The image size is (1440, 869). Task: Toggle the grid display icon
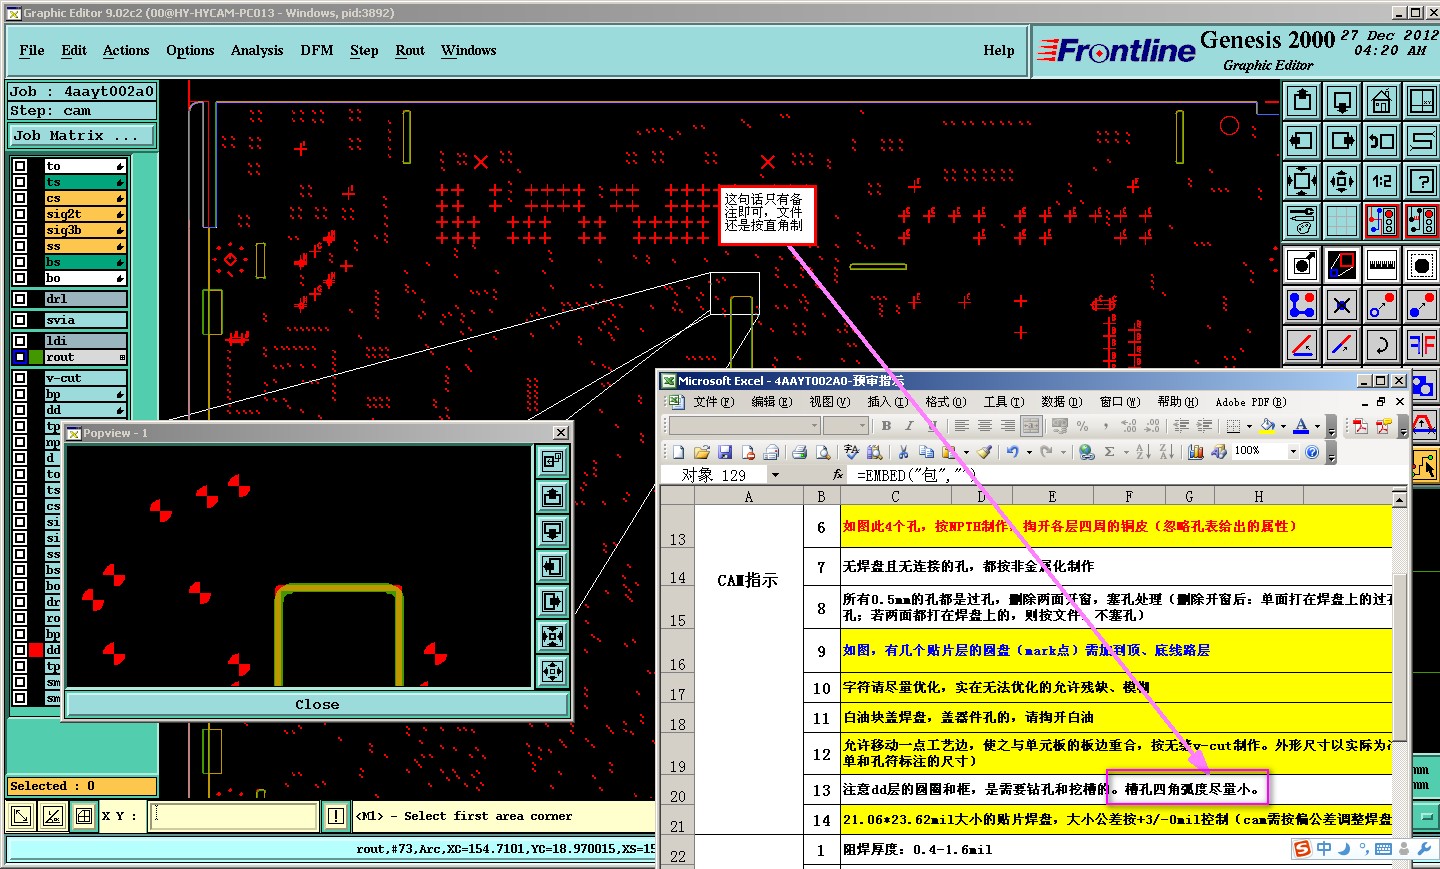[1341, 221]
